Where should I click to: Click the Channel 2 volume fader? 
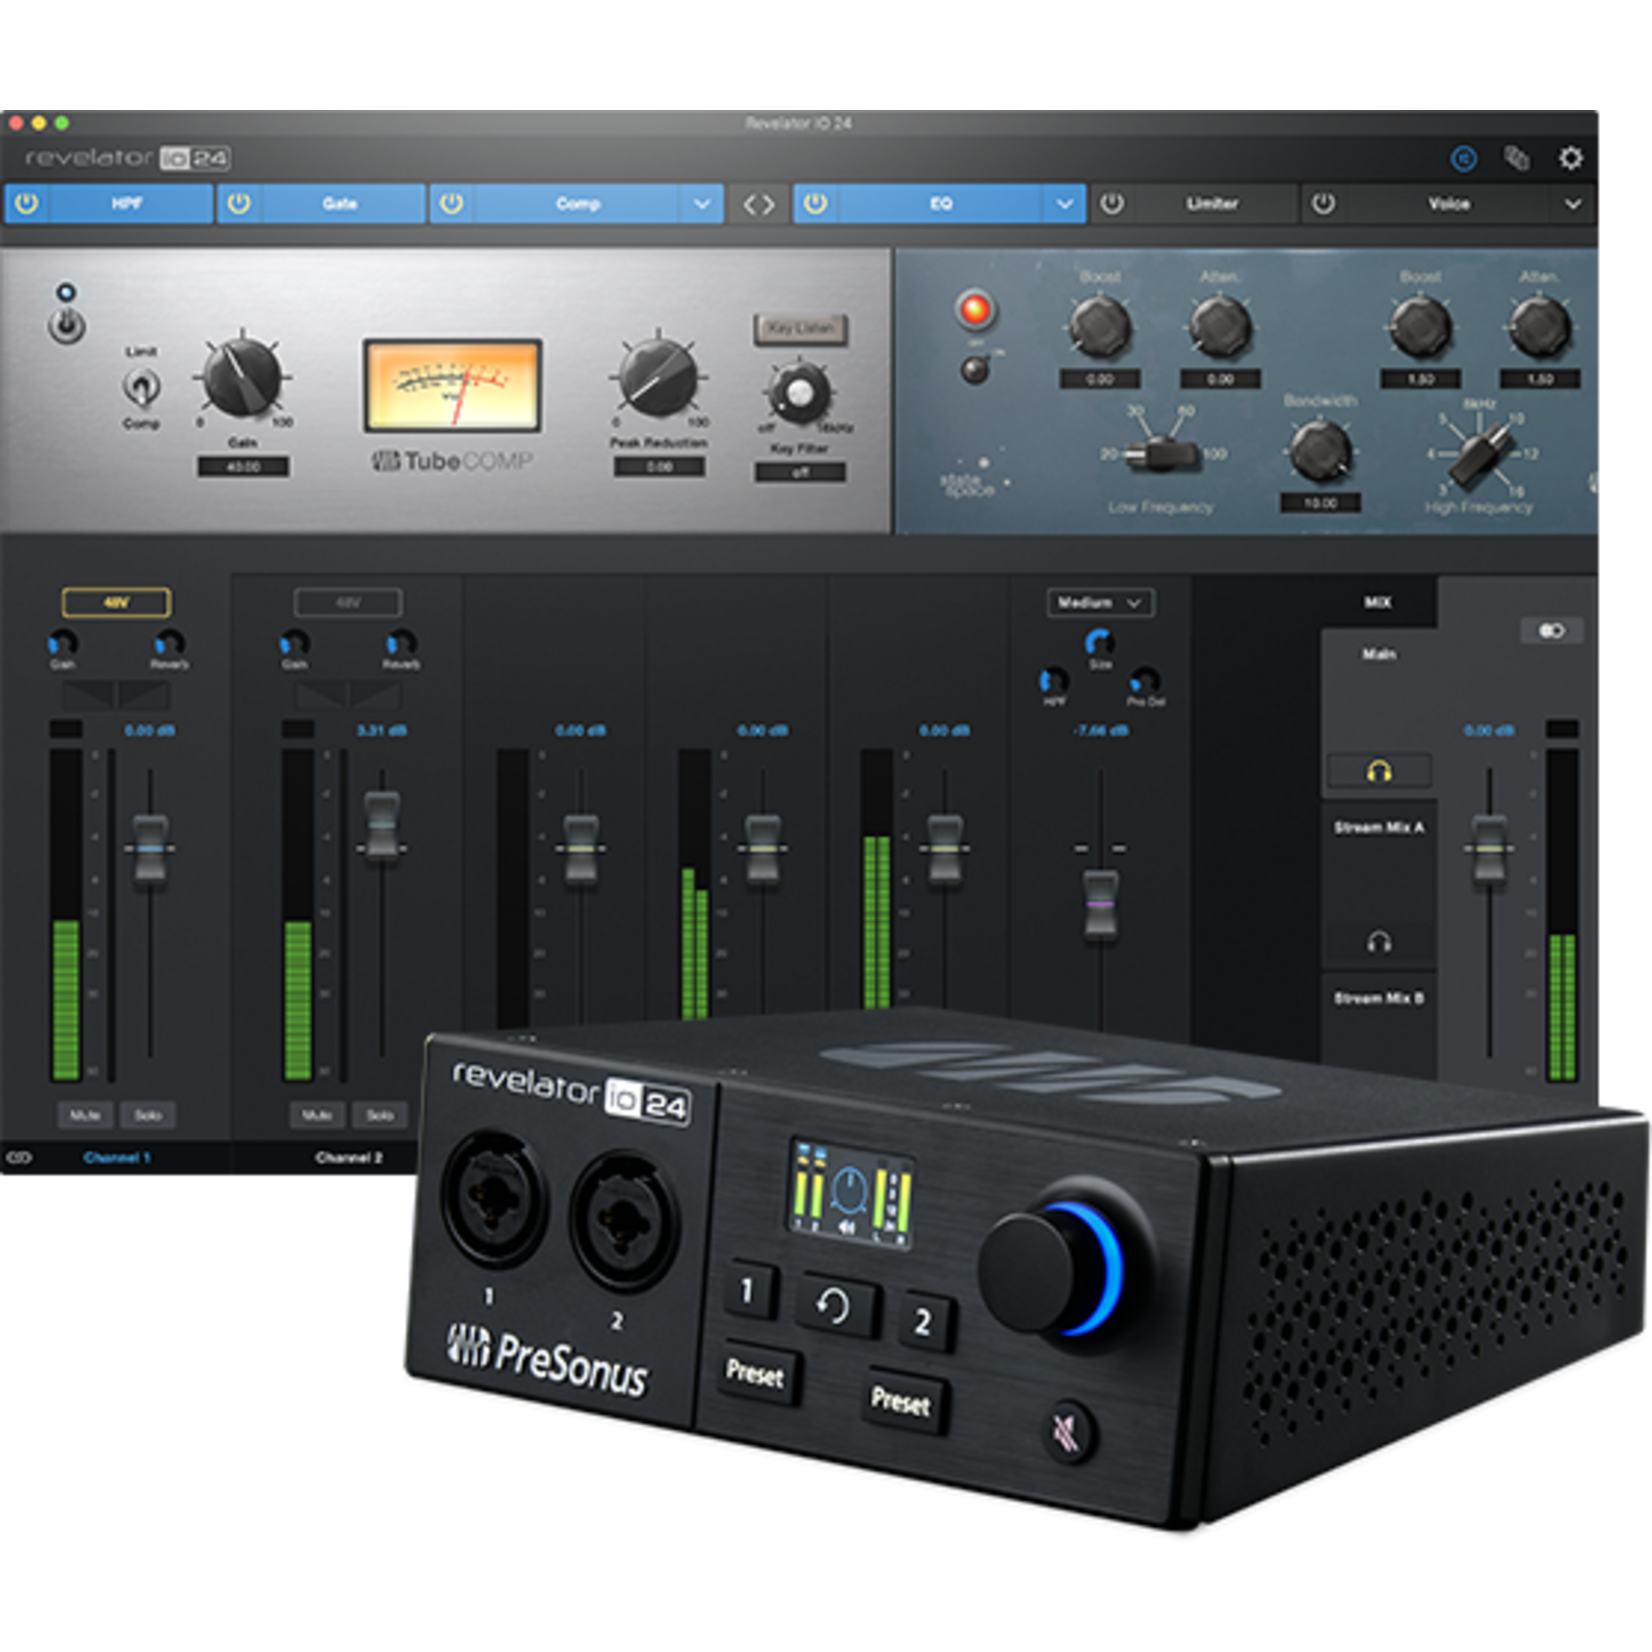tap(382, 826)
